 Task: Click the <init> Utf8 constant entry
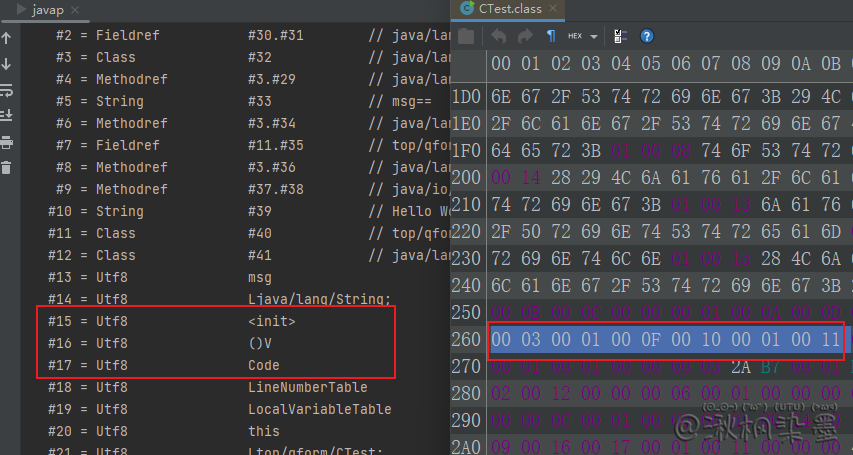pos(271,322)
